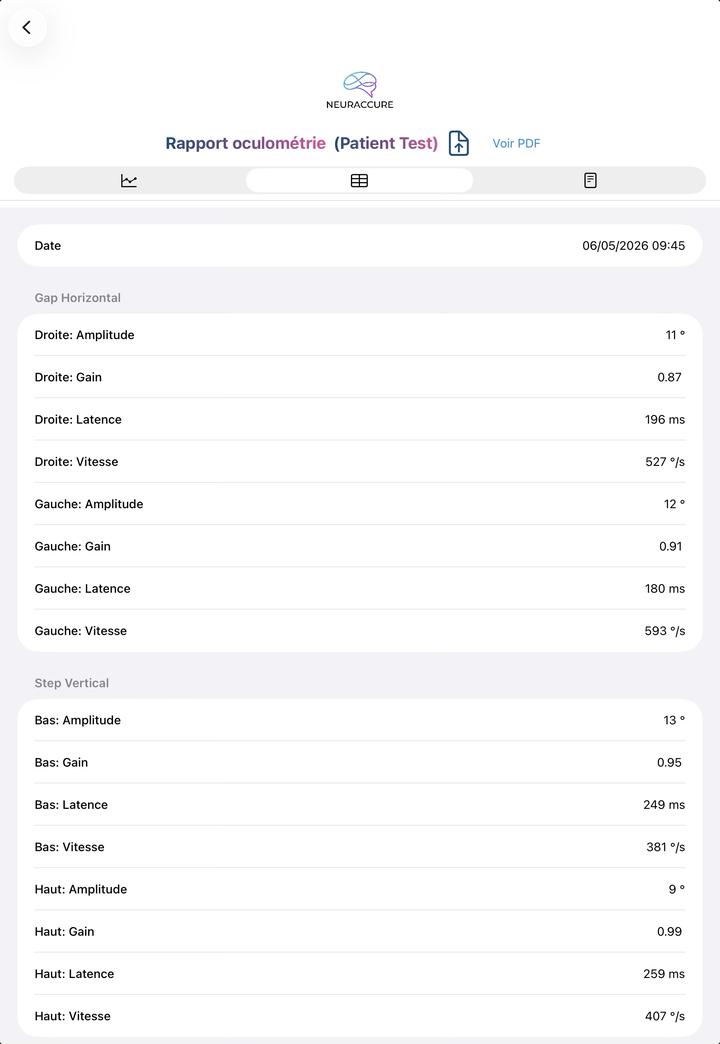720x1044 pixels.
Task: Tap the Haut: Vitesse 407 °/s value
Action: 665,1016
